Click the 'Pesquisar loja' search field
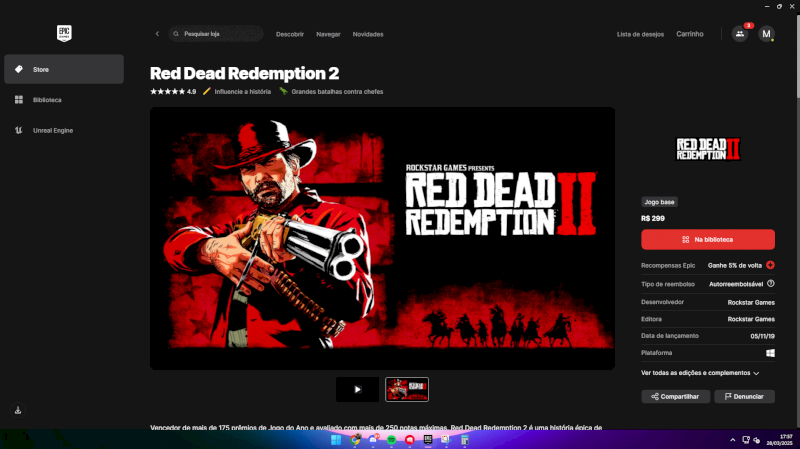Screen dimensions: 800x449 point(215,34)
